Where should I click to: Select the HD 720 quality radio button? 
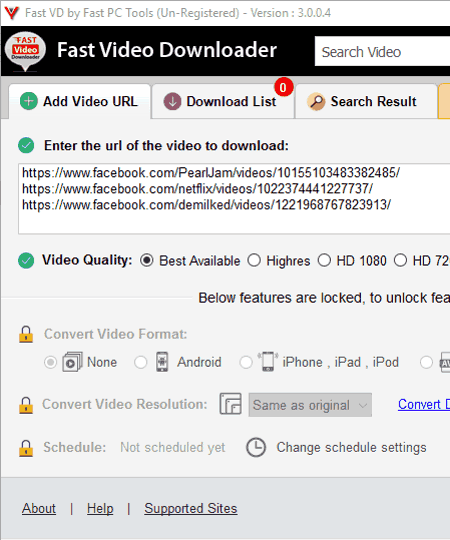(x=400, y=260)
